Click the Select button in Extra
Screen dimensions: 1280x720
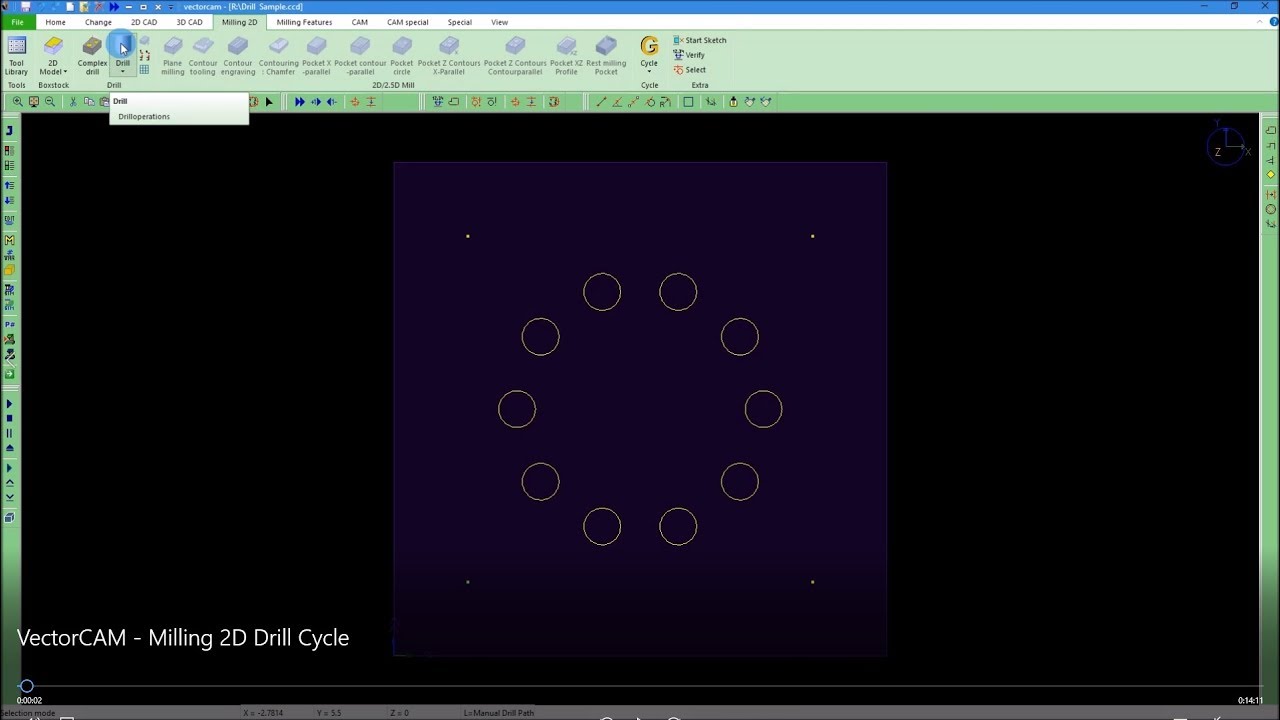690,70
